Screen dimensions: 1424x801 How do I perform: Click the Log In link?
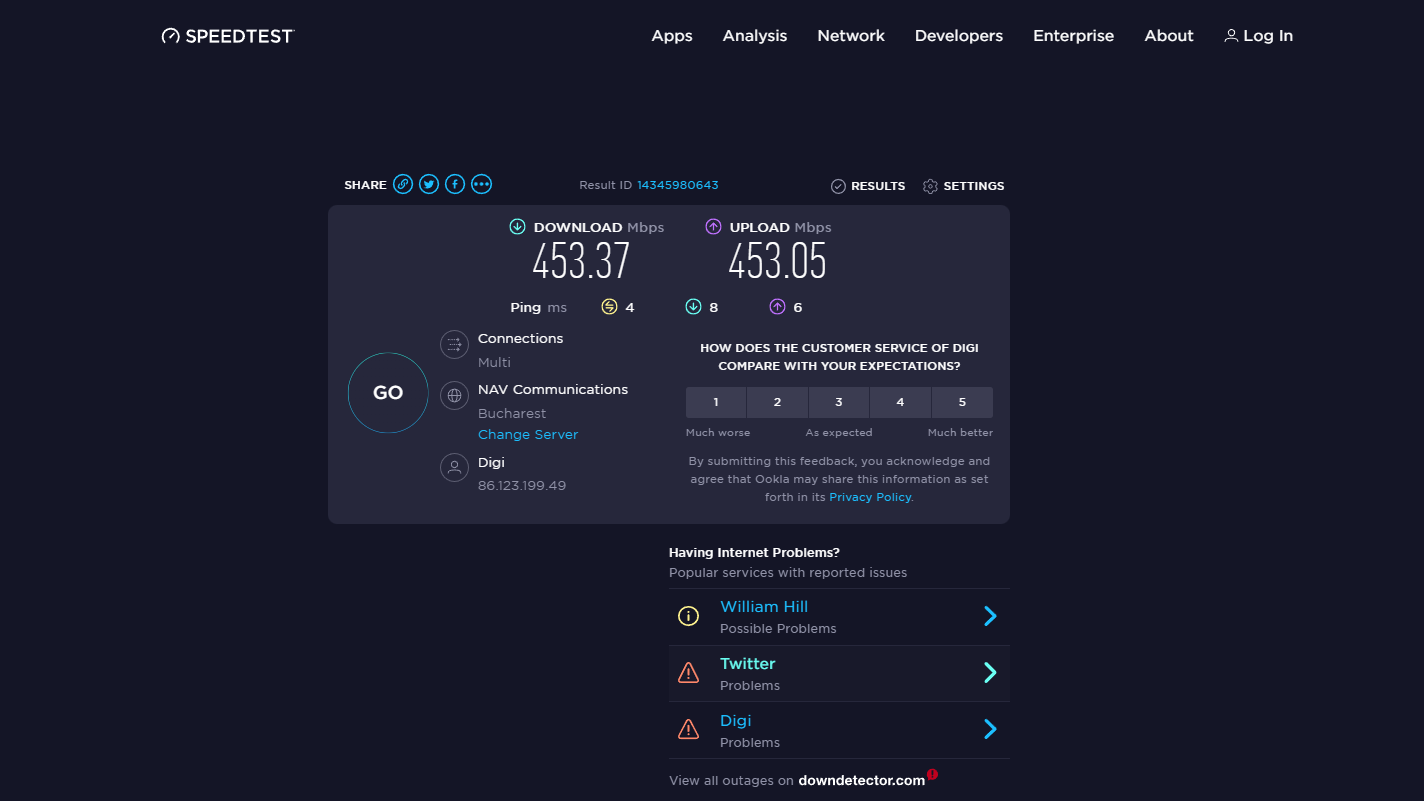click(x=1268, y=36)
